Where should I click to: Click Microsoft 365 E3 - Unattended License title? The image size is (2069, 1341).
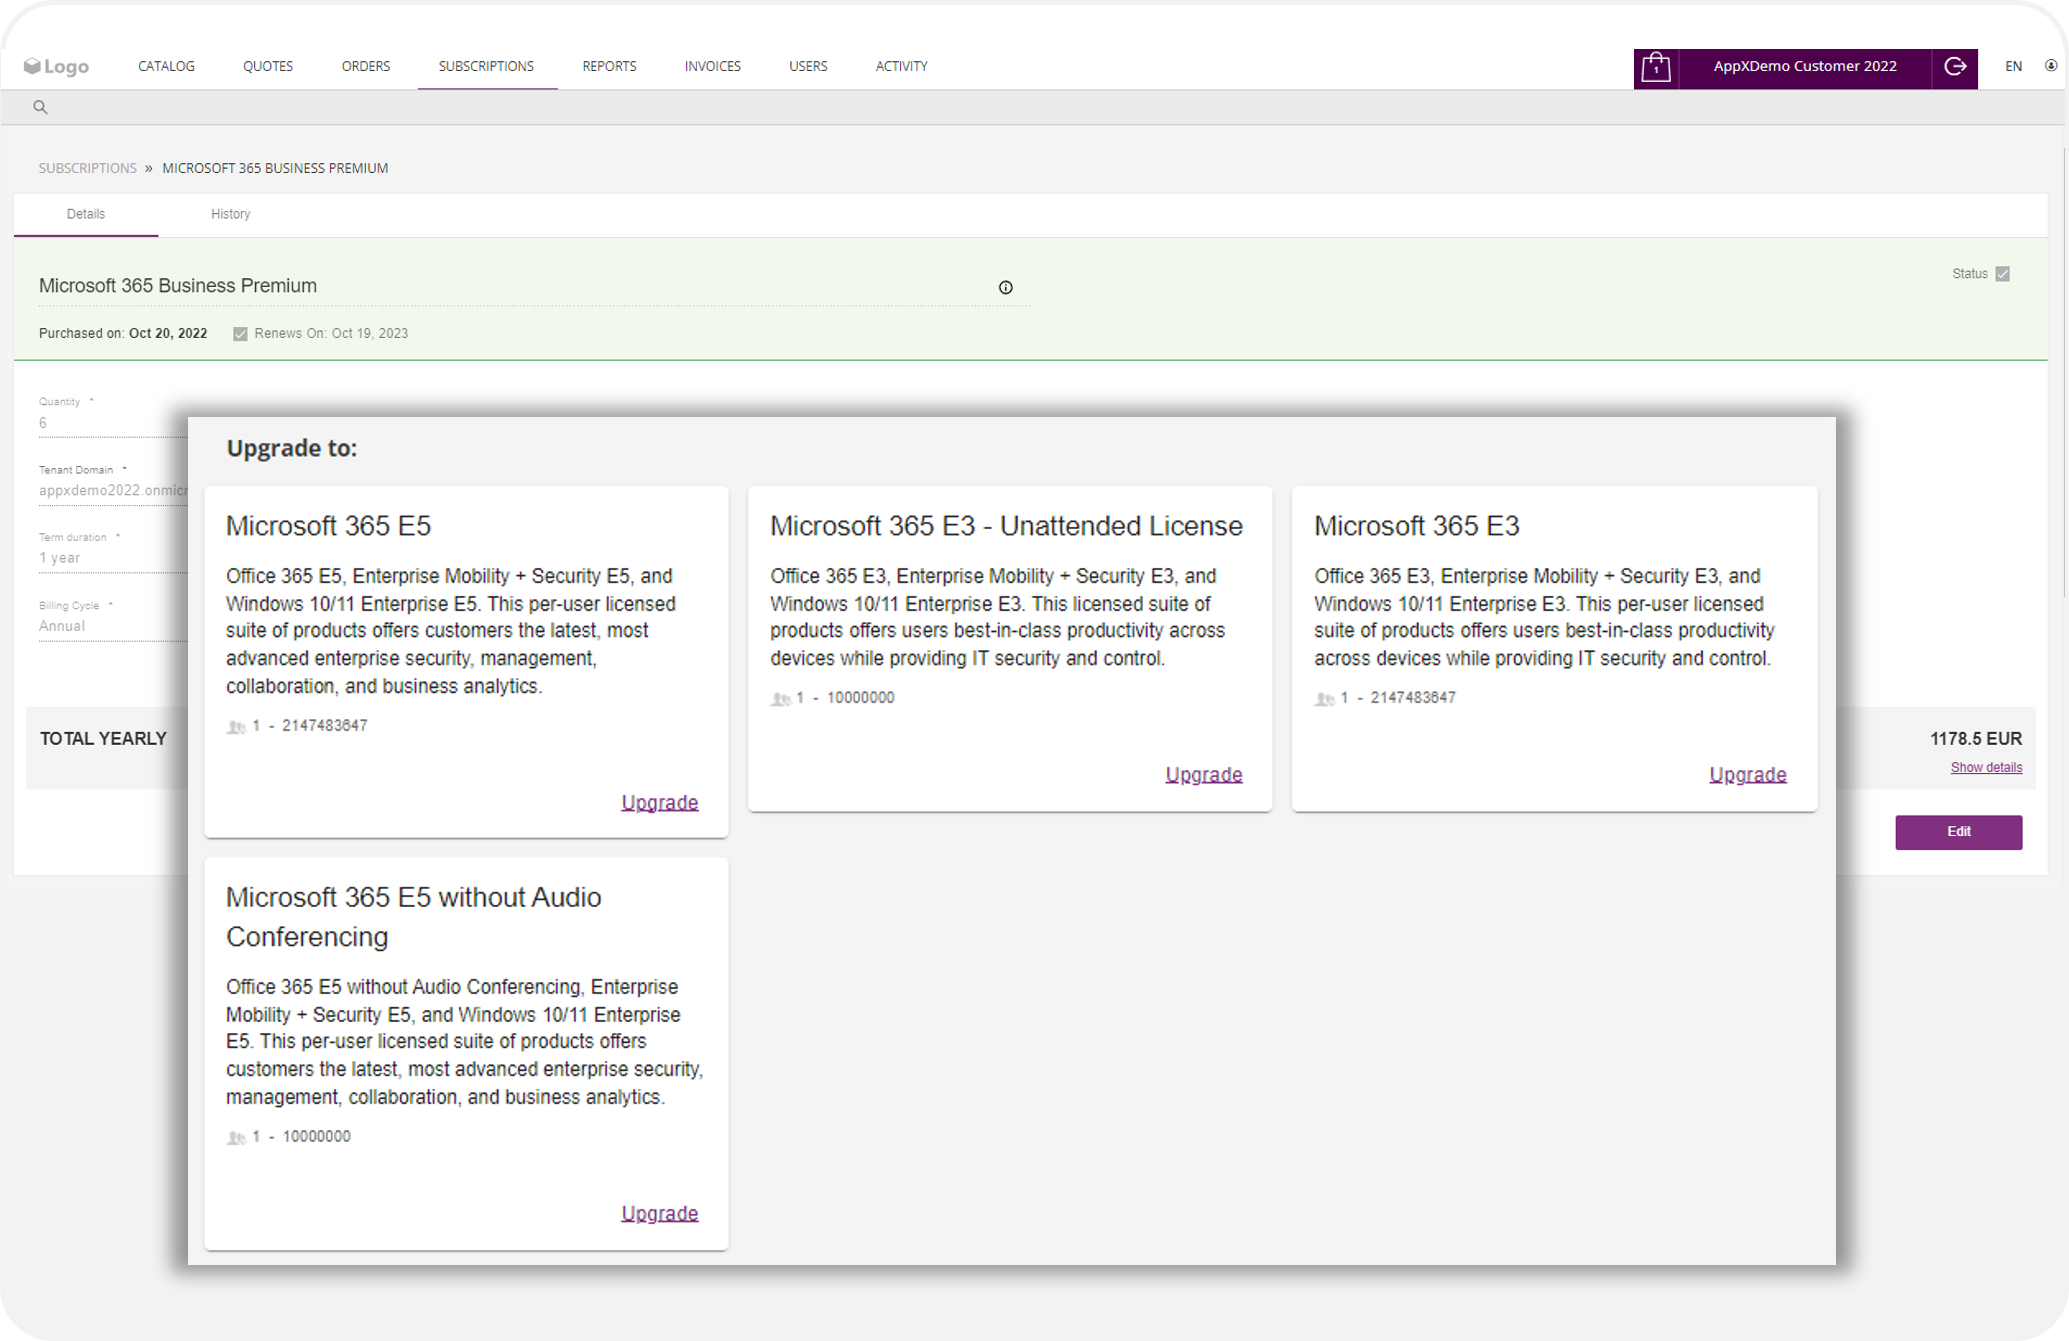[x=1006, y=526]
